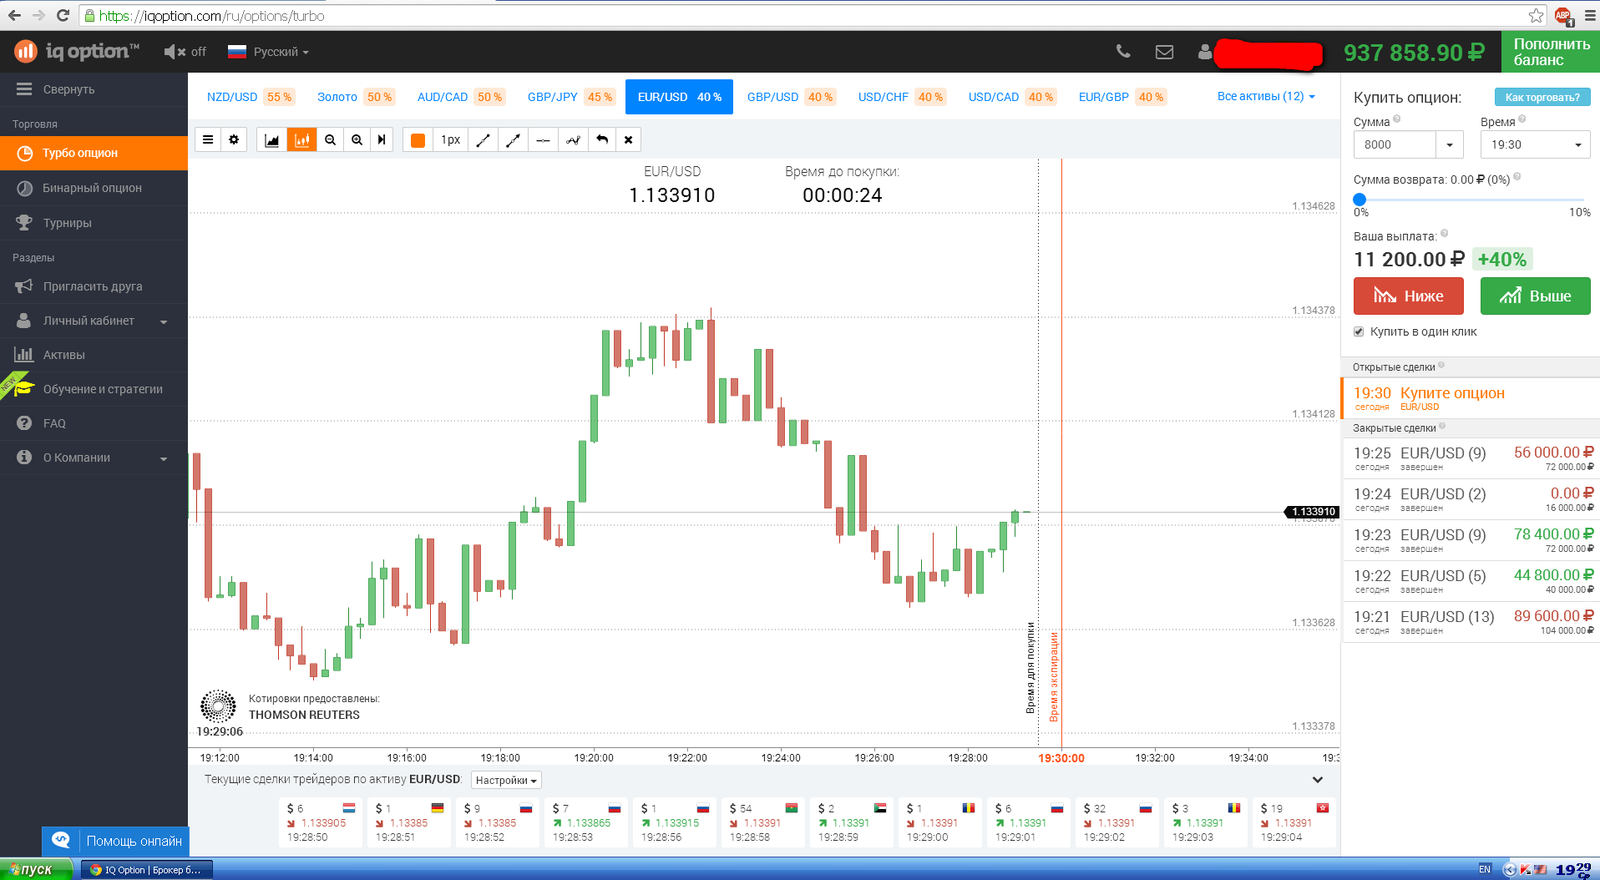Click help icon beside Открытые сделки

coord(1441,365)
